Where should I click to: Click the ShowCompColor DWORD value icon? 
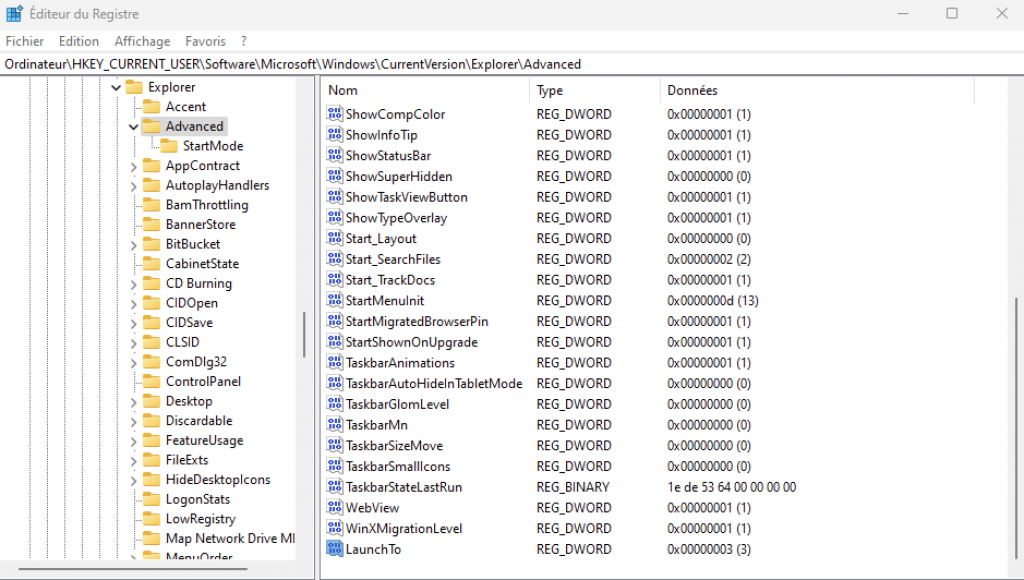point(334,114)
